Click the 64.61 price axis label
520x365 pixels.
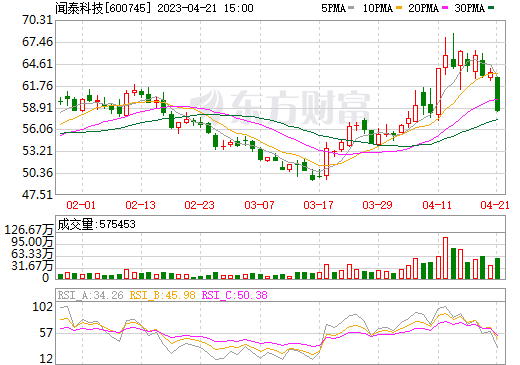tap(37, 64)
